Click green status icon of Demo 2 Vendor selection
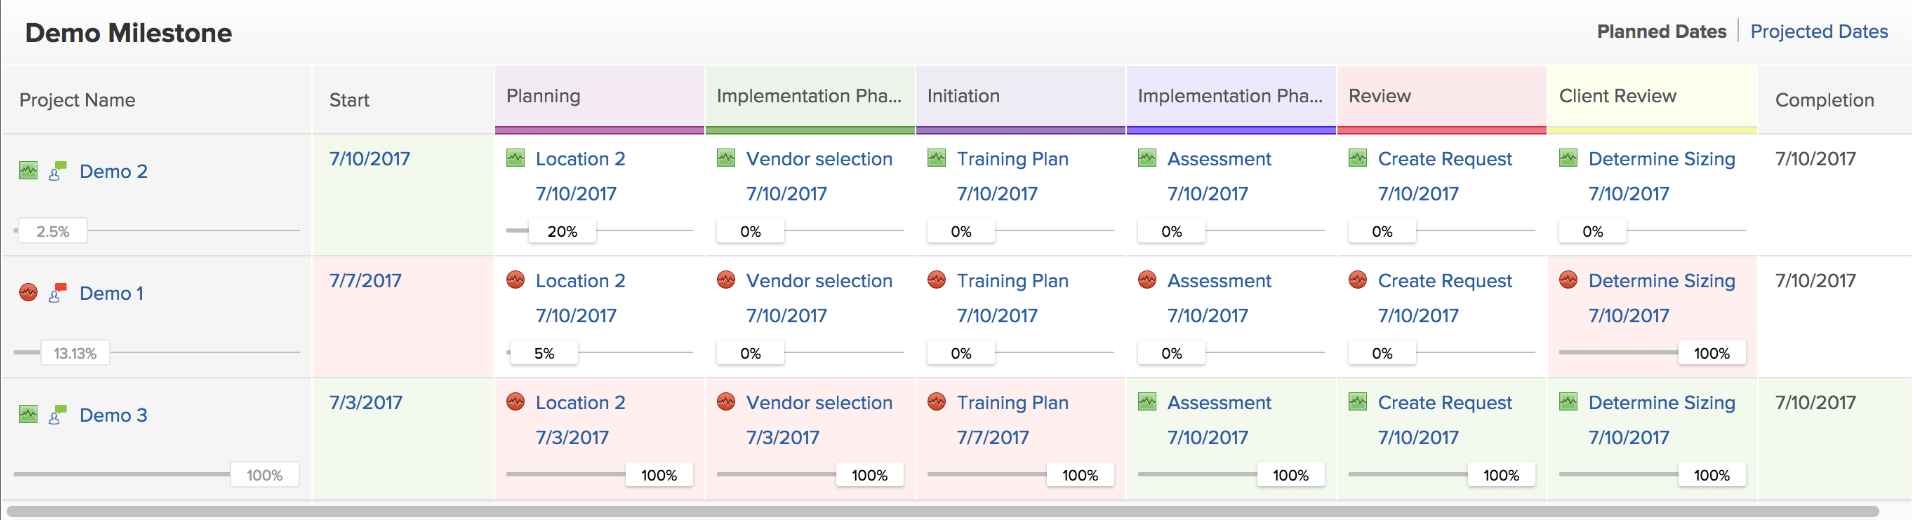This screenshot has width=1913, height=520. coord(726,158)
